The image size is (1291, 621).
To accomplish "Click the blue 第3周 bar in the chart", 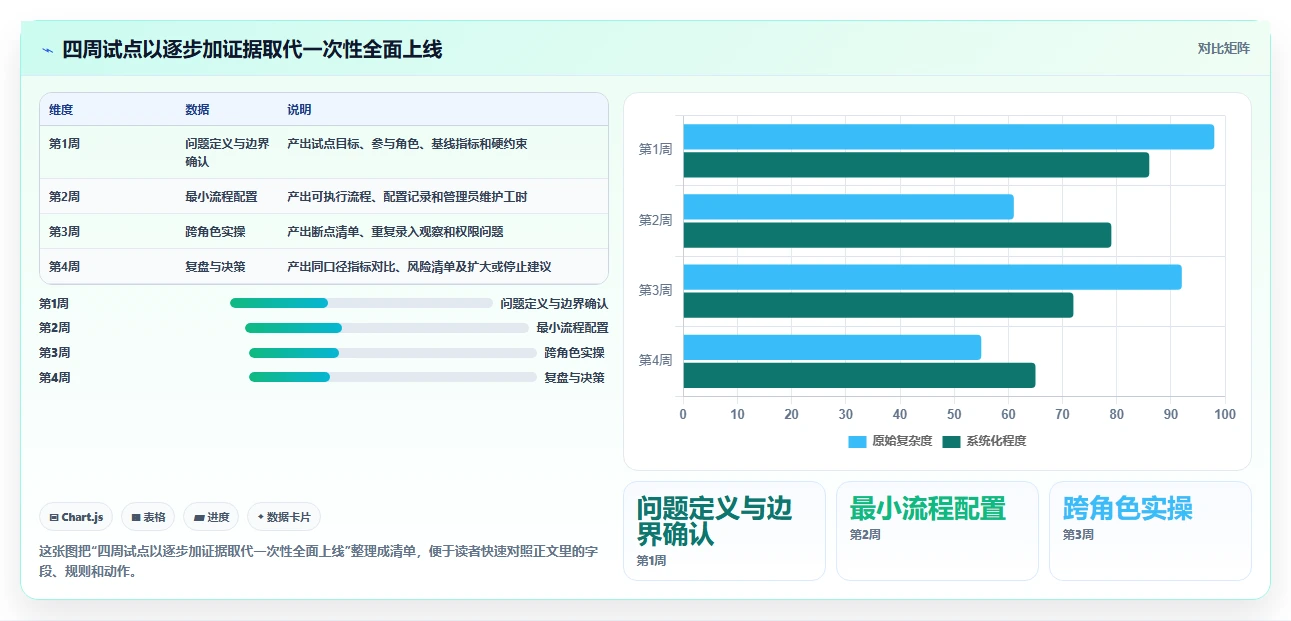I will point(932,277).
